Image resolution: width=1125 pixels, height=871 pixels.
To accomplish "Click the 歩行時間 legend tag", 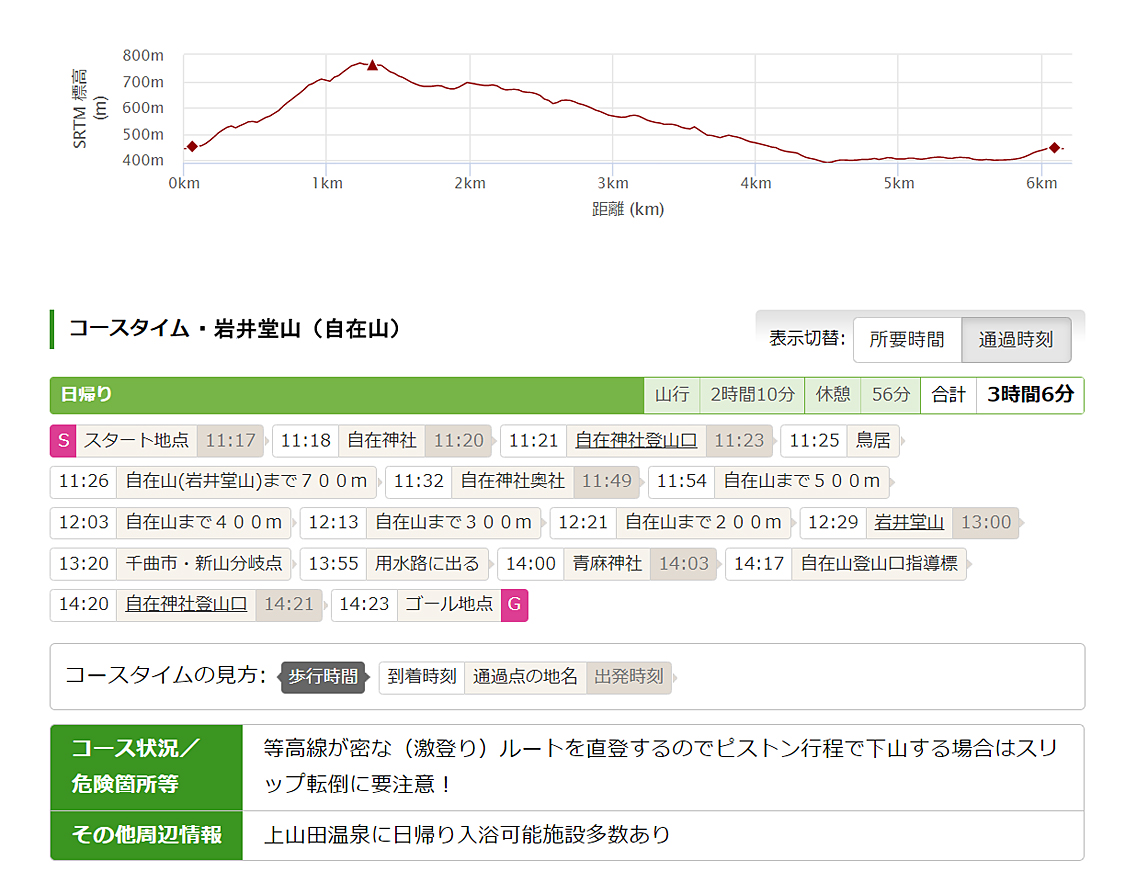I will tap(322, 677).
